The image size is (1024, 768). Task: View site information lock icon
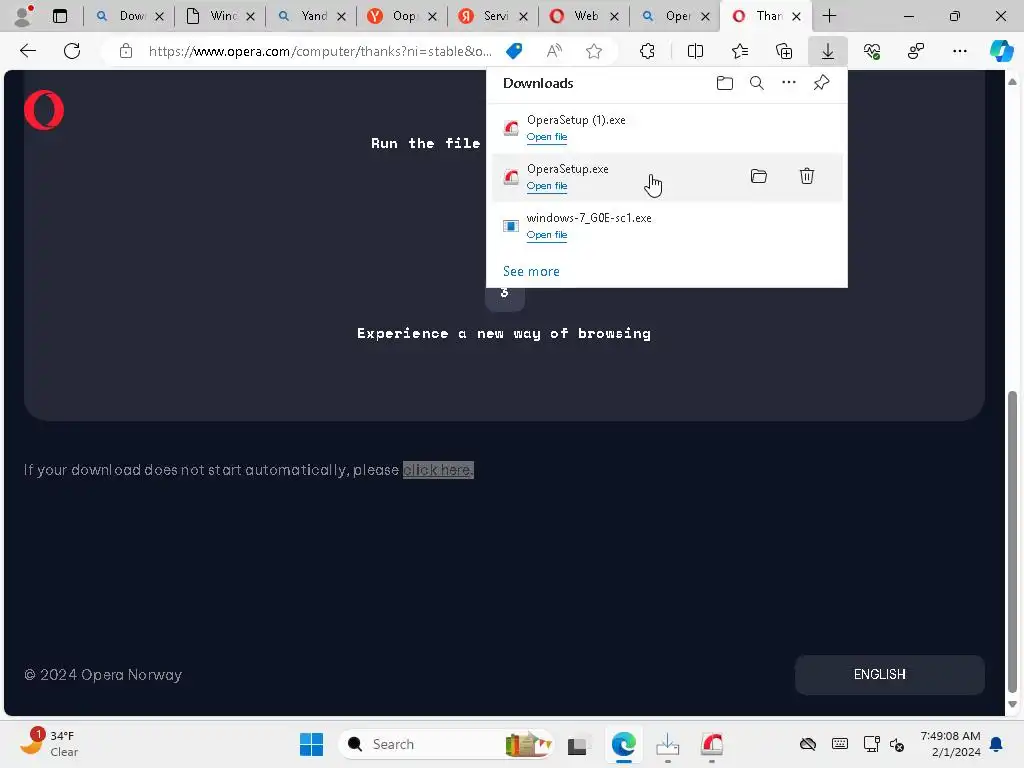click(x=125, y=51)
